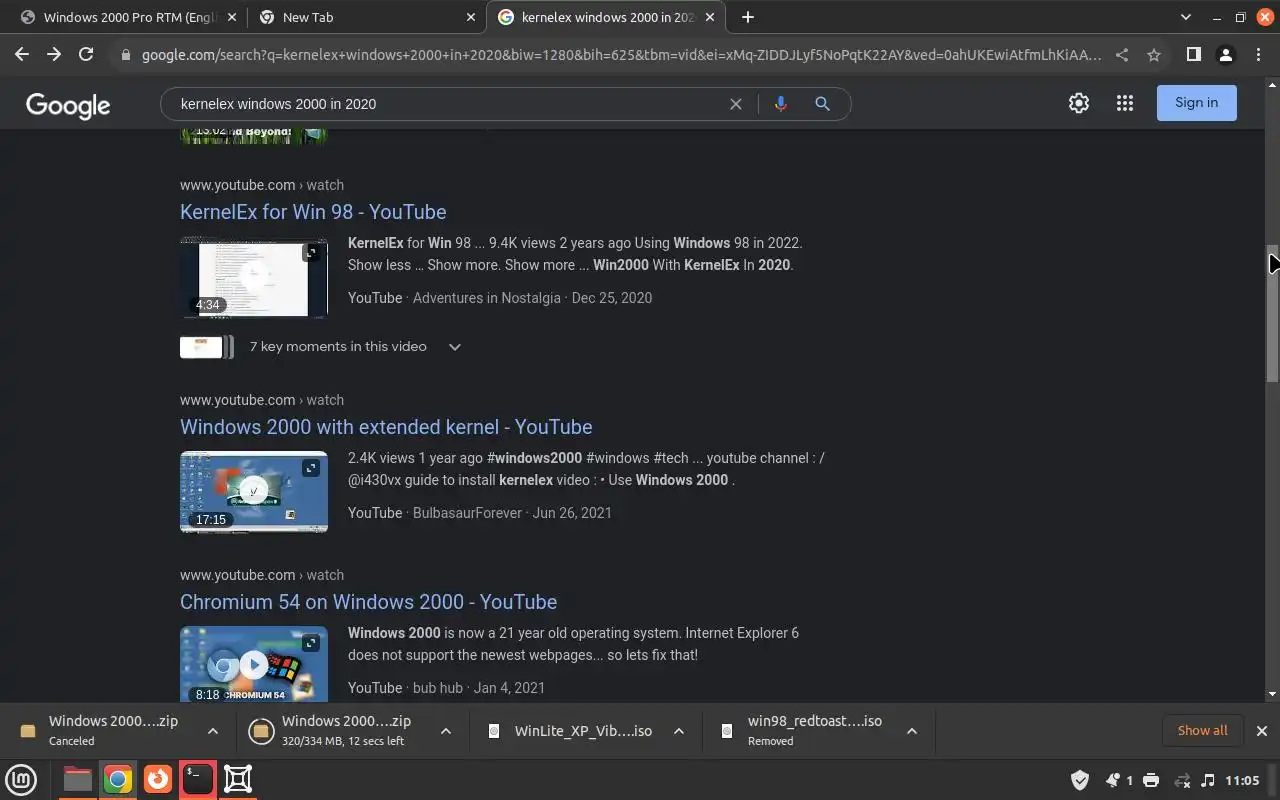
Task: Open the Chrome profile menu
Action: pos(1225,55)
